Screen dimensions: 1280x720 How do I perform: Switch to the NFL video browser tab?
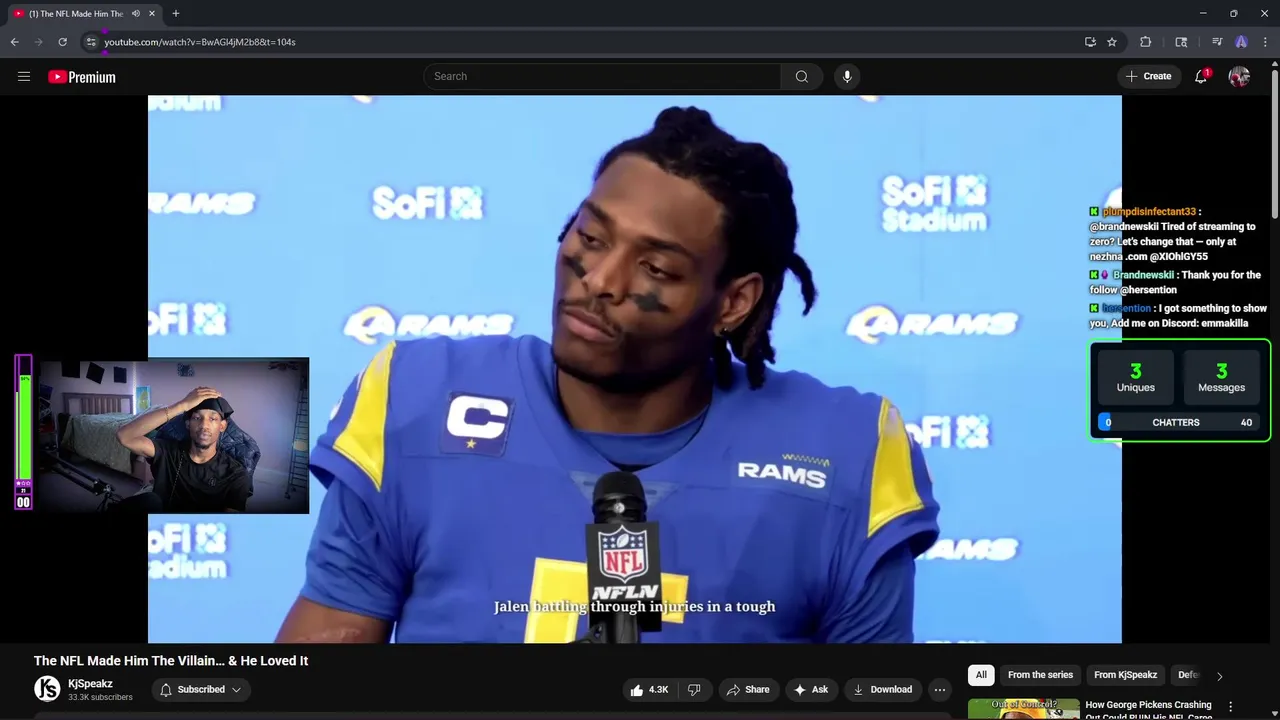click(84, 14)
